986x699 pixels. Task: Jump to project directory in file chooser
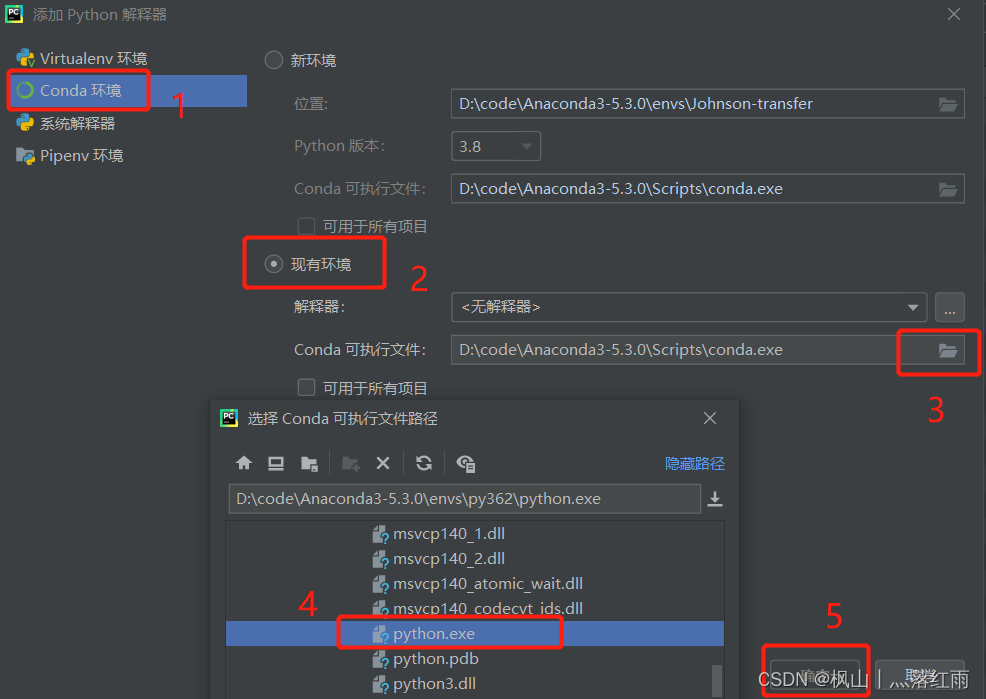point(309,464)
